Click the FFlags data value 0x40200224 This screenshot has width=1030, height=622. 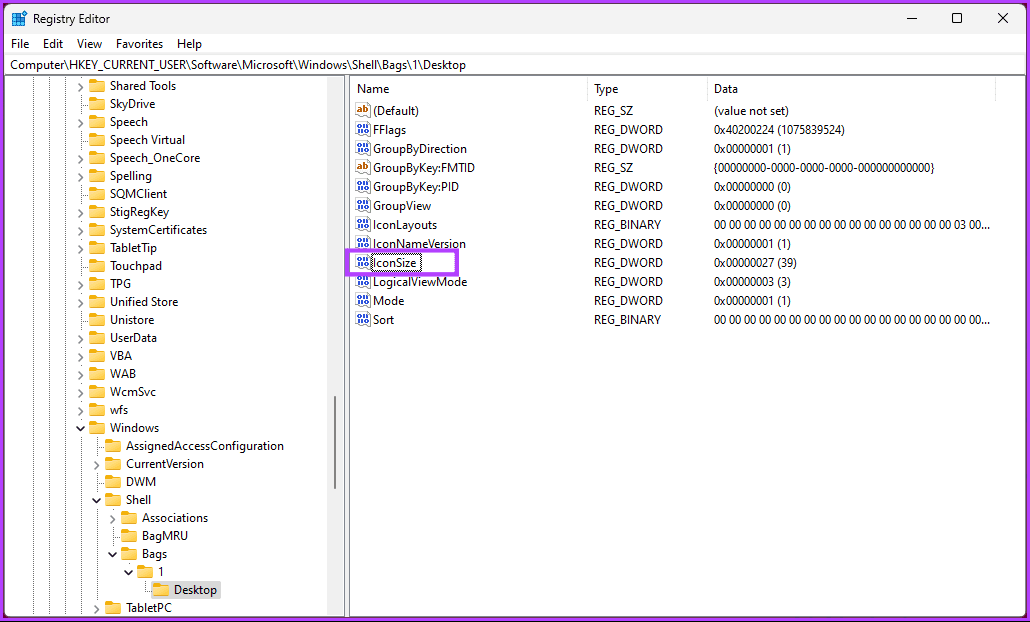coord(779,129)
